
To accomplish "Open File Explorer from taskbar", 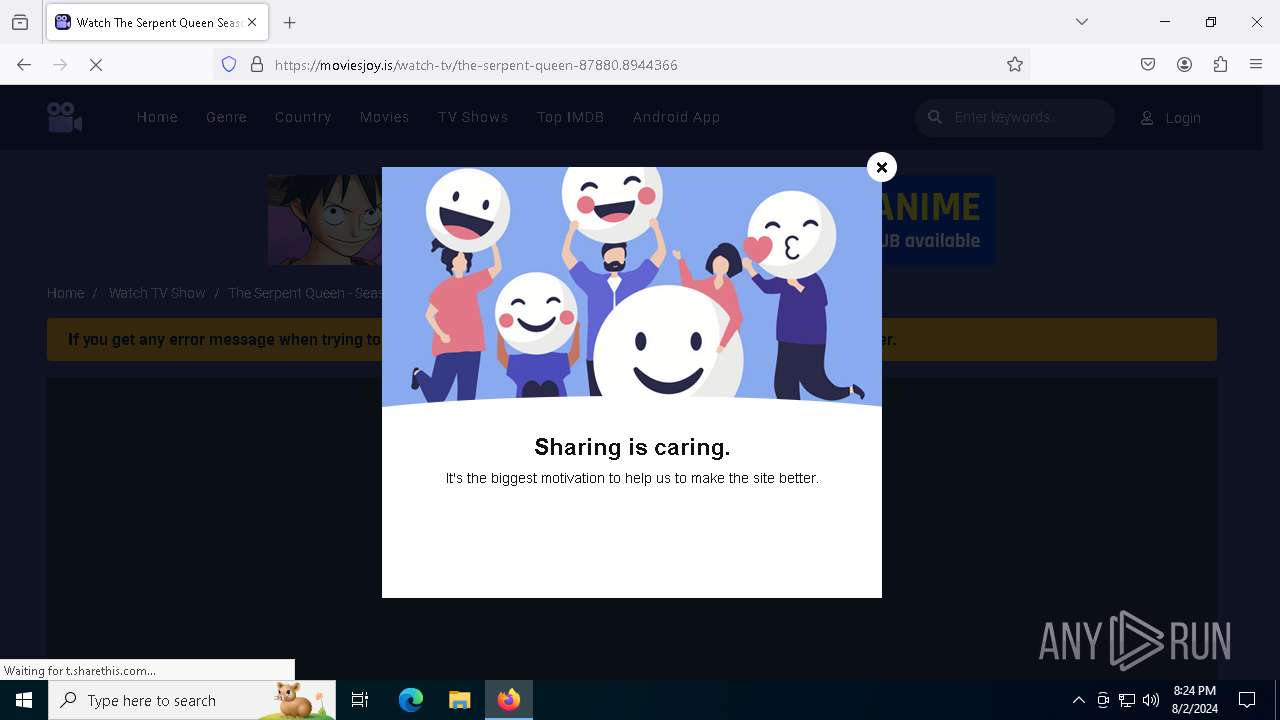I will click(x=459, y=700).
